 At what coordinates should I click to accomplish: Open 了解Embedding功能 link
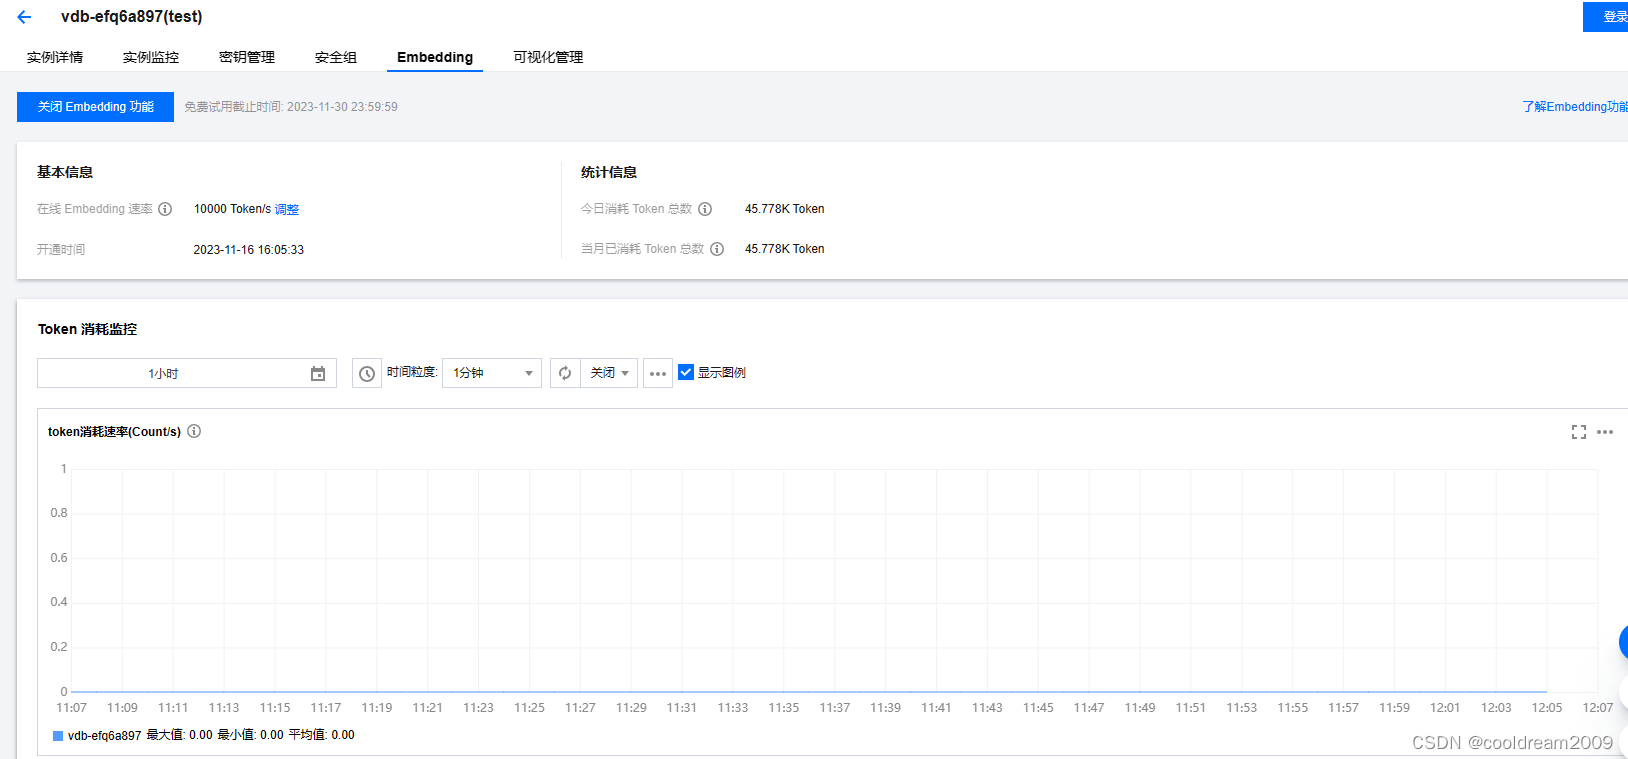(x=1574, y=107)
